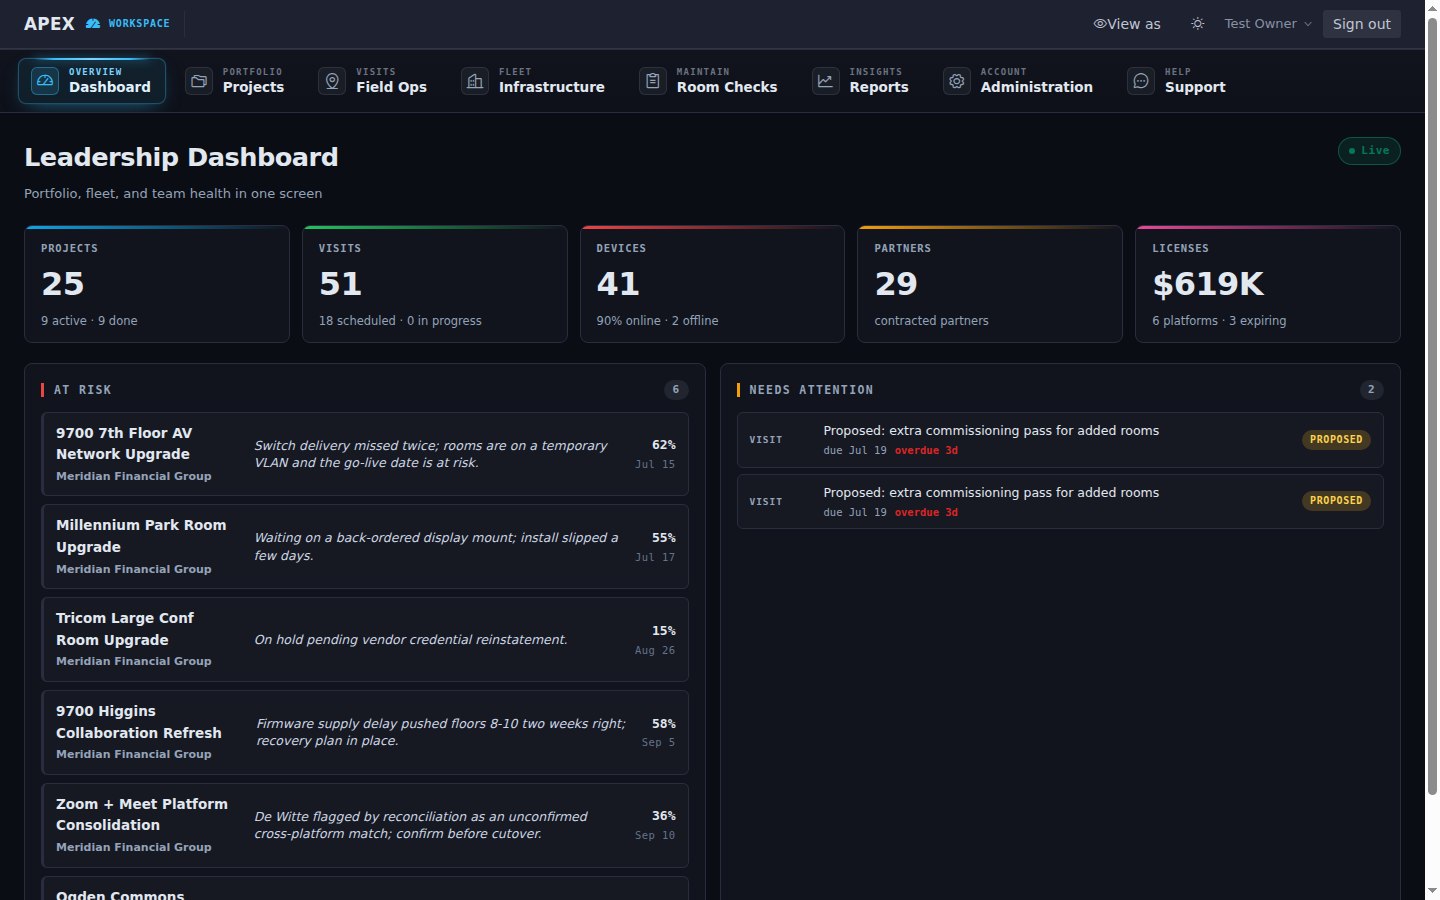Viewport: 1440px width, 900px height.
Task: Click note about switch delivery missed twice
Action: tap(431, 454)
